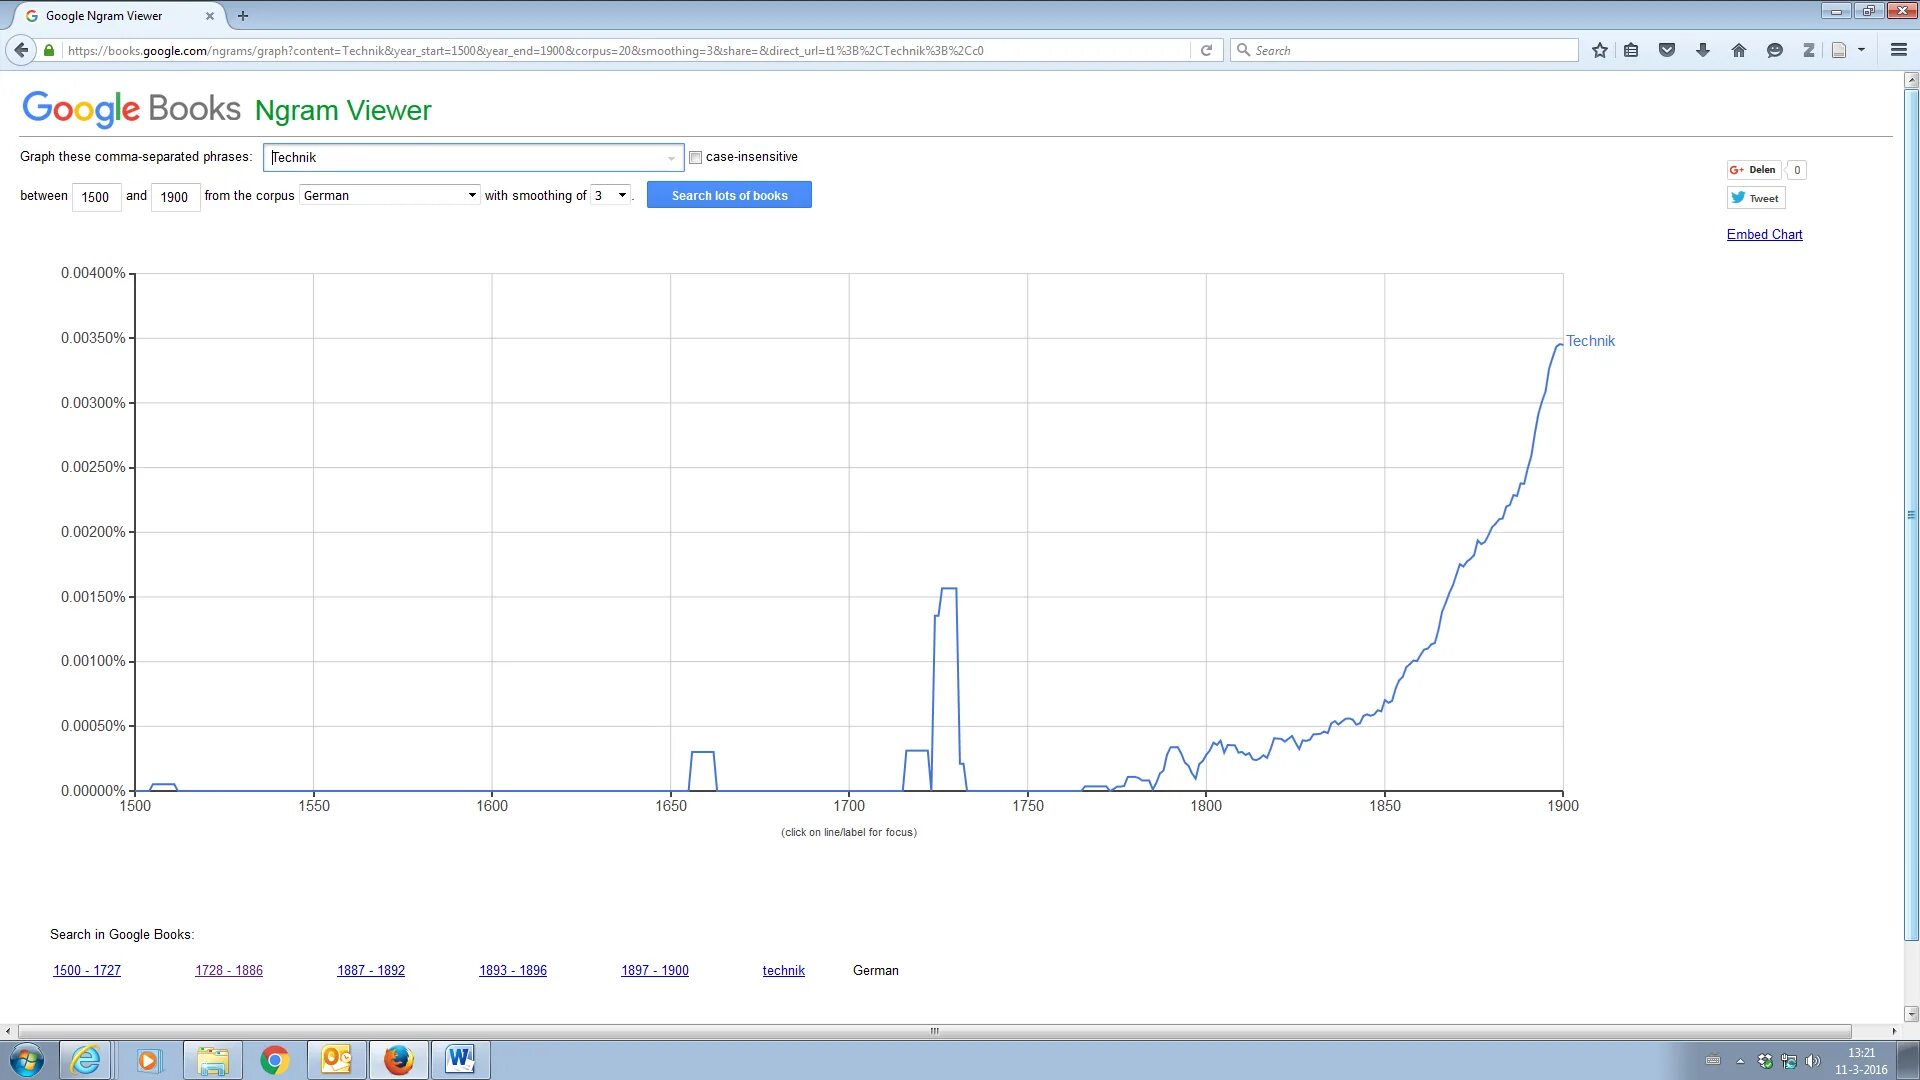The width and height of the screenshot is (1920, 1080).
Task: Click the bookmark star icon in toolbar
Action: tap(1601, 50)
